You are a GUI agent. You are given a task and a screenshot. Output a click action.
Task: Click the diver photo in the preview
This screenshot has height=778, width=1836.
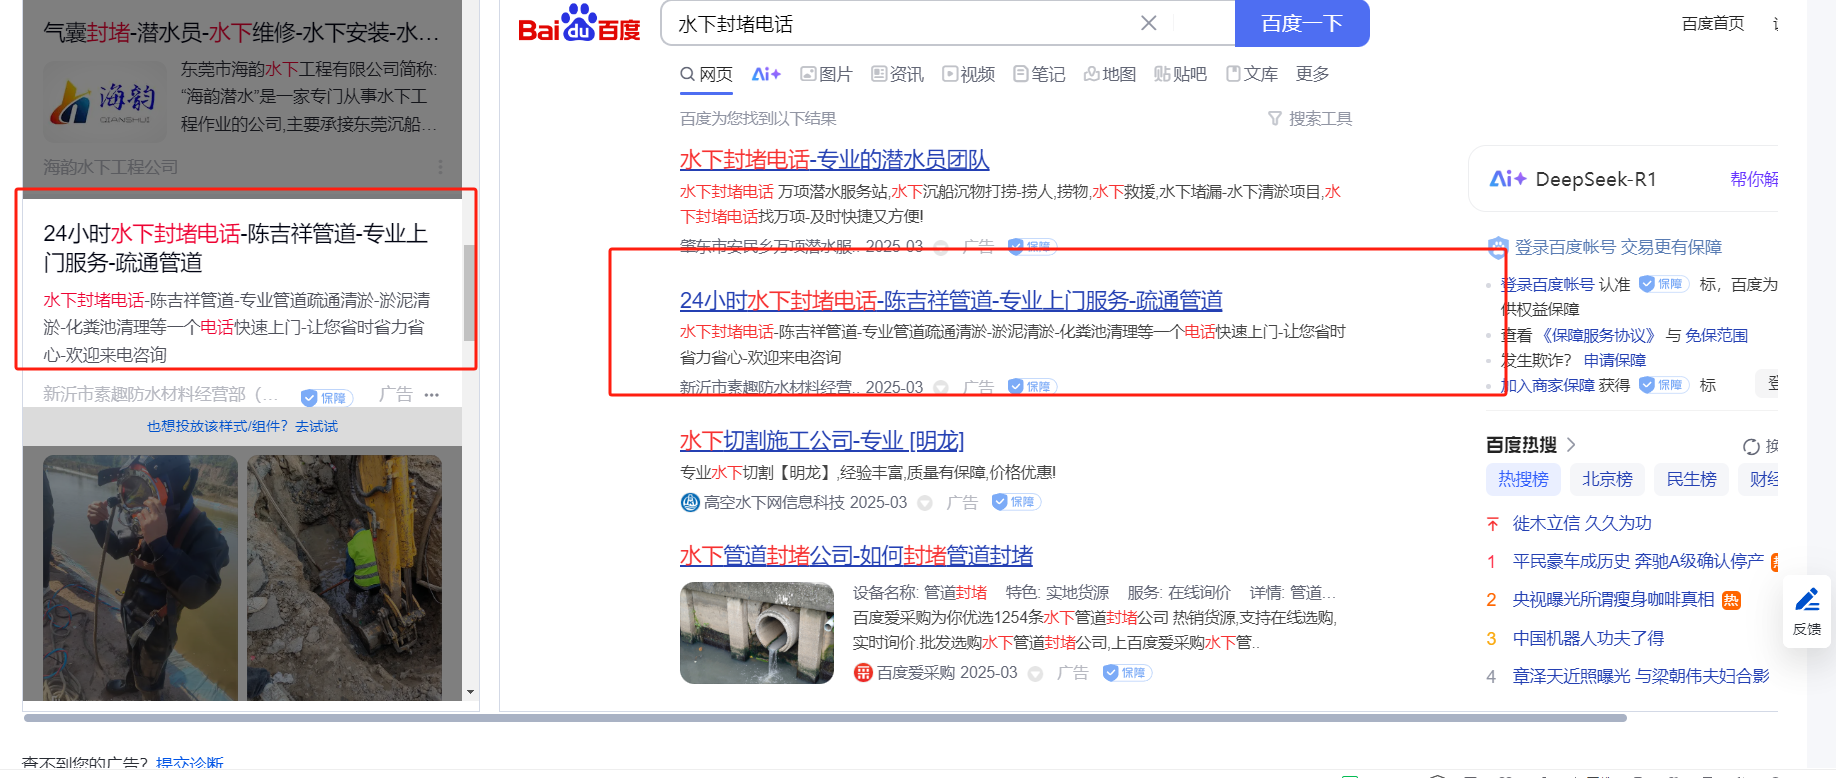coord(140,578)
